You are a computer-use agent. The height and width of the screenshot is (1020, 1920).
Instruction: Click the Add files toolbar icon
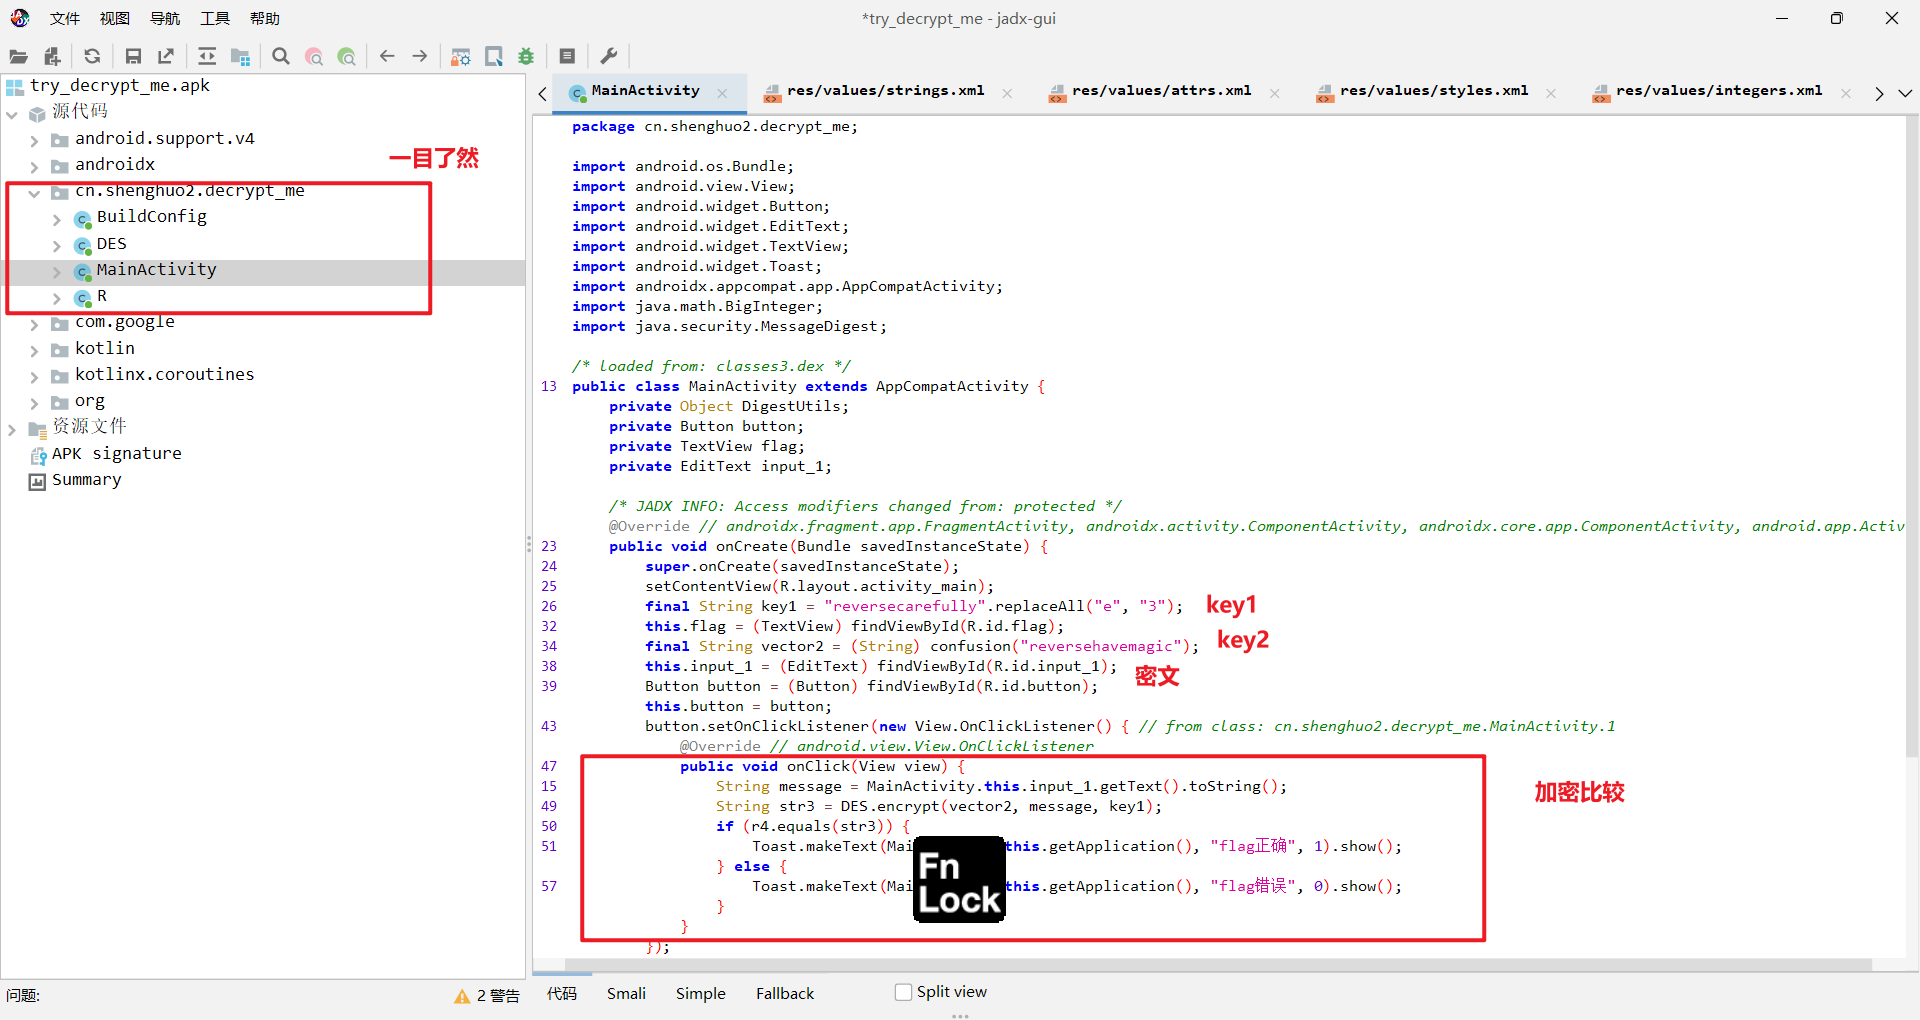coord(52,56)
